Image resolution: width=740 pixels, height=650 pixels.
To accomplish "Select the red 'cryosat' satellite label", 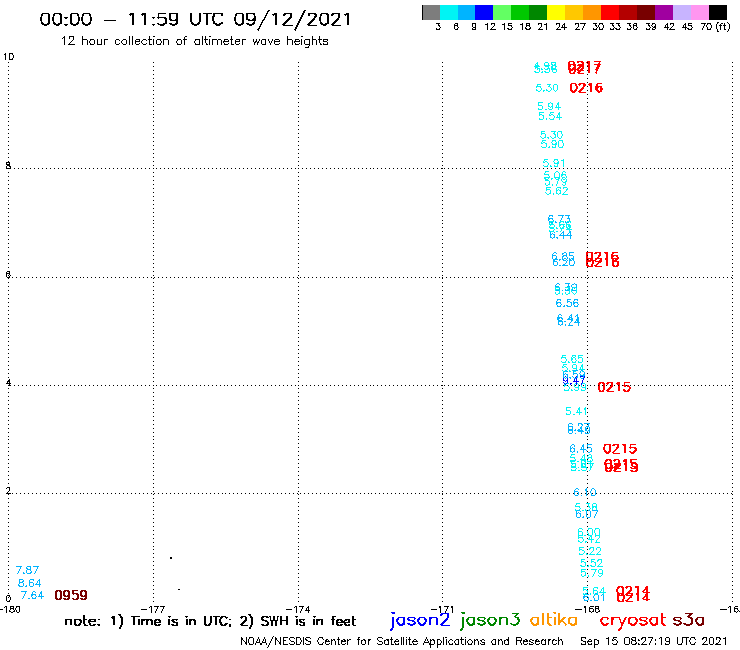I will pos(633,620).
